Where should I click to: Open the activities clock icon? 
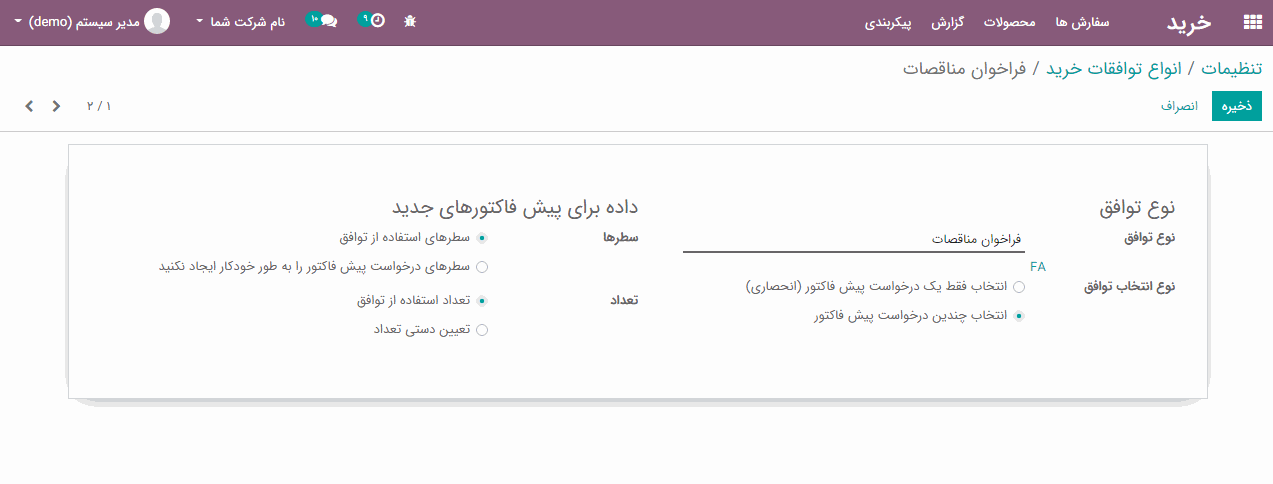coord(376,21)
